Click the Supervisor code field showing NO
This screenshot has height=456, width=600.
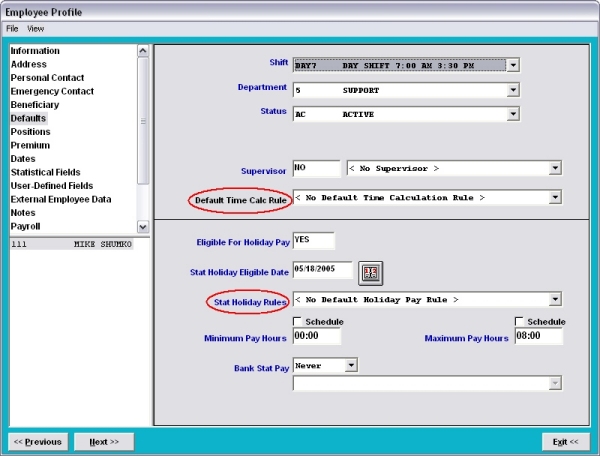pyautogui.click(x=316, y=168)
